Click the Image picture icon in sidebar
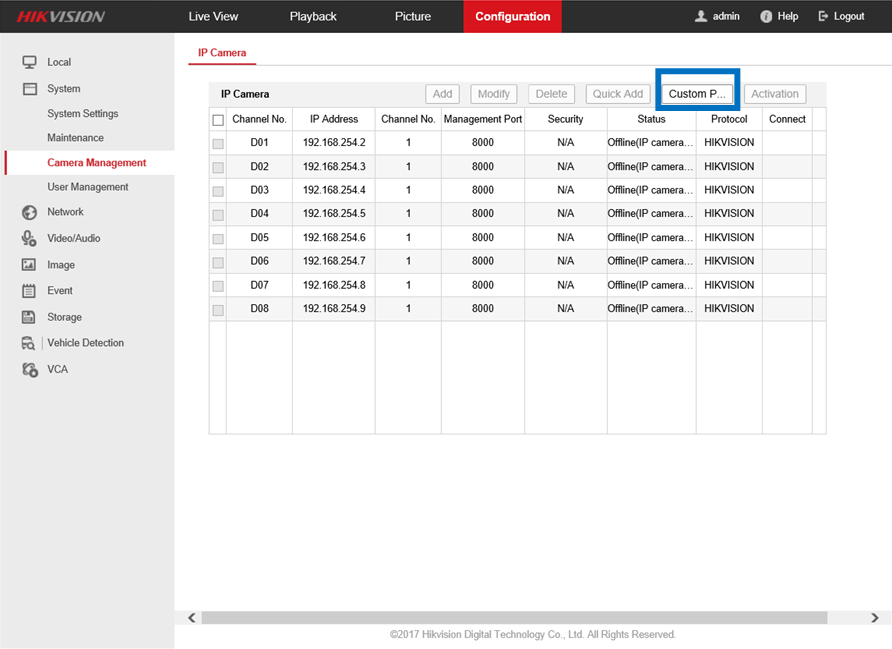This screenshot has height=649, width=892. 29,265
